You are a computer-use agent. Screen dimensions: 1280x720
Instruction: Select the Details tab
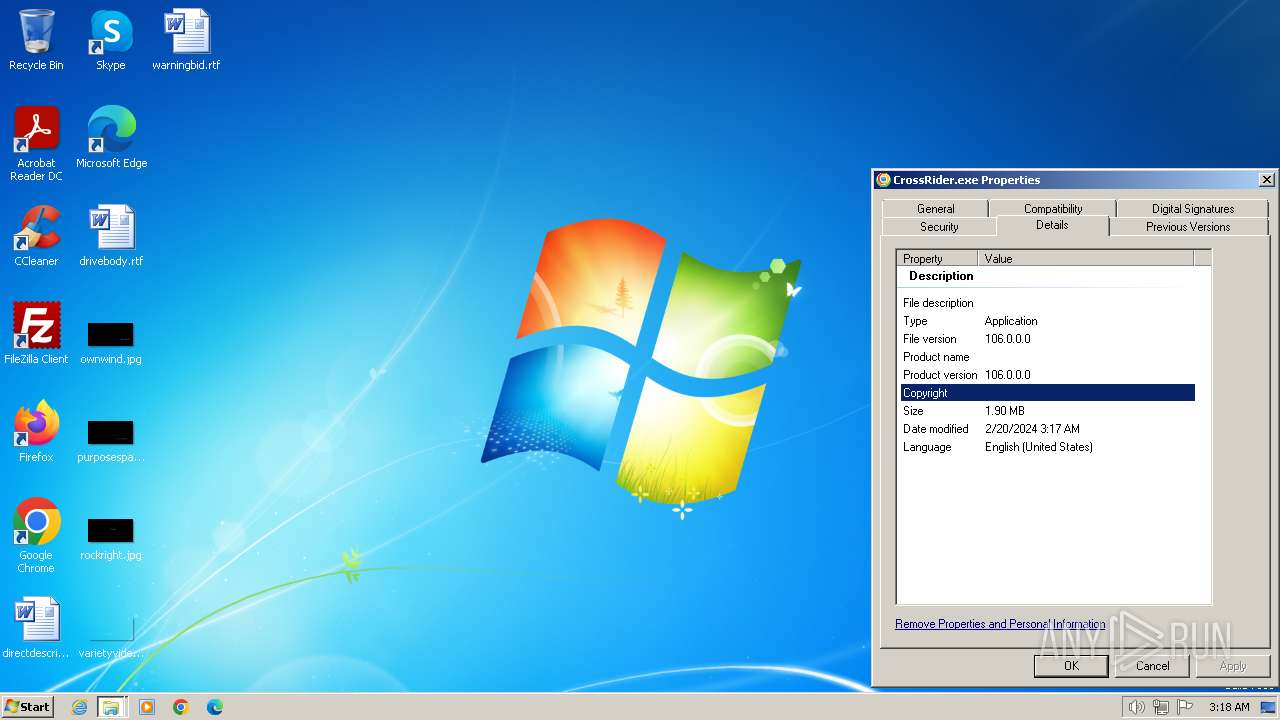click(1052, 225)
